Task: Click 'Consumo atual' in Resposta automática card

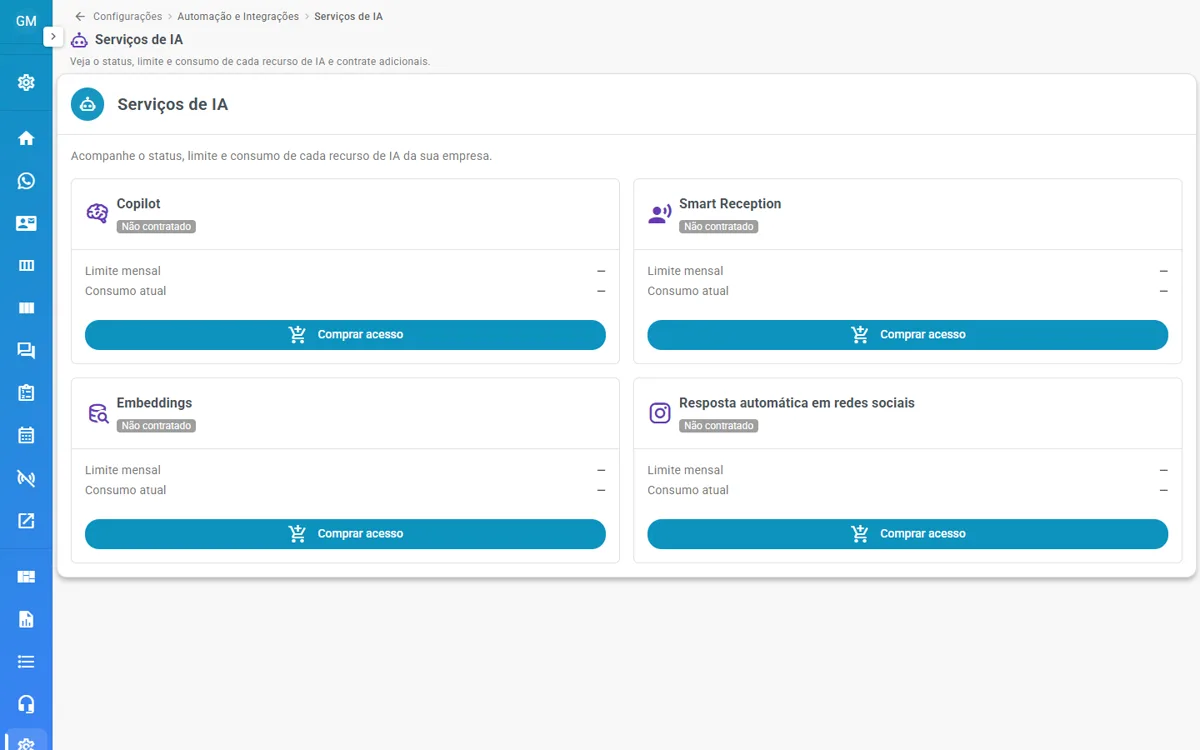Action: 688,490
